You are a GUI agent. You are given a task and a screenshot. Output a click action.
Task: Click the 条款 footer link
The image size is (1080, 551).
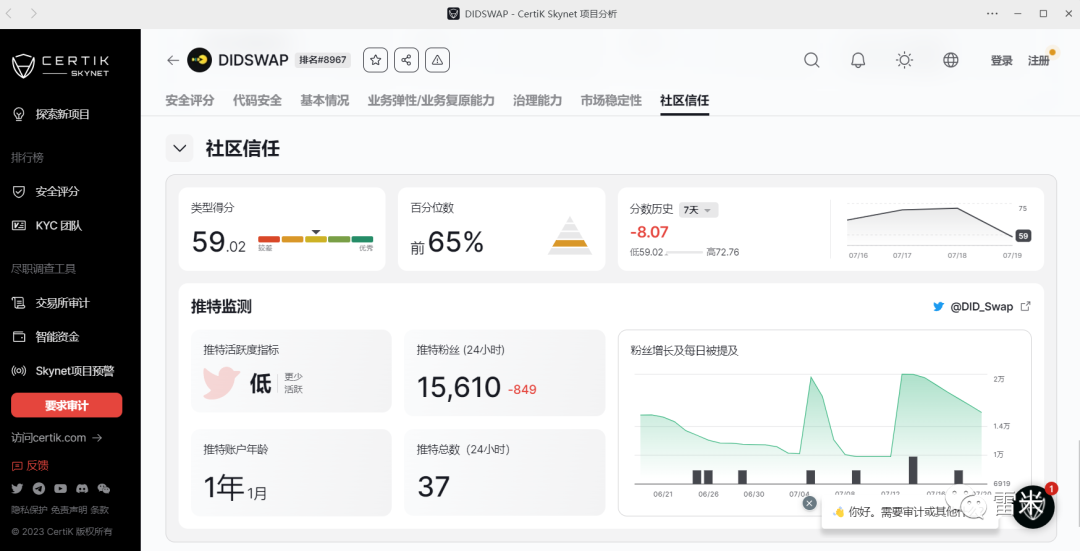pyautogui.click(x=100, y=510)
